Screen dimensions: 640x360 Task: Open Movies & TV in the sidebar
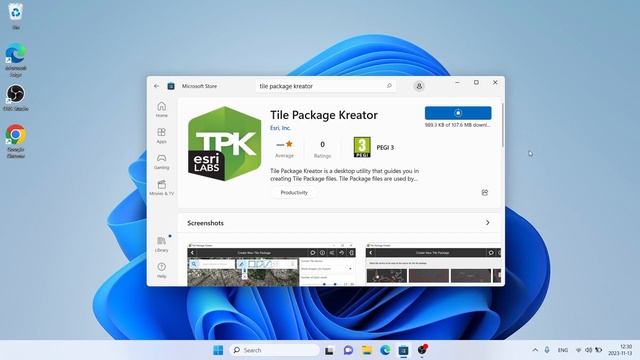click(162, 188)
